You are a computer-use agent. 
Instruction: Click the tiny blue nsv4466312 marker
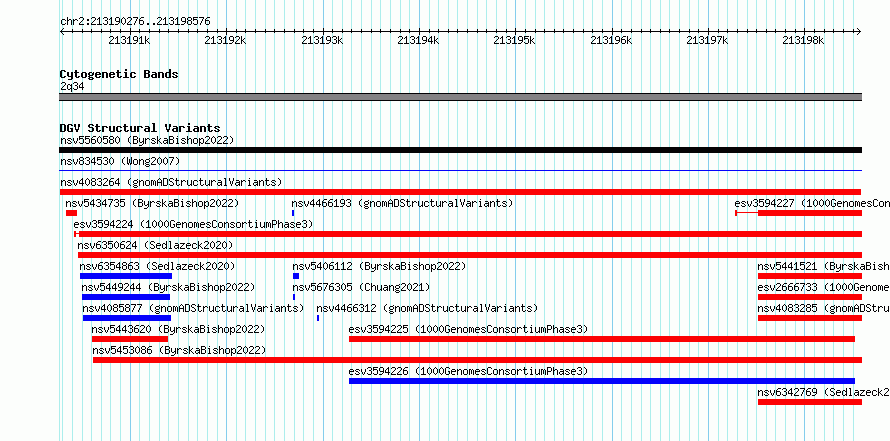click(318, 318)
